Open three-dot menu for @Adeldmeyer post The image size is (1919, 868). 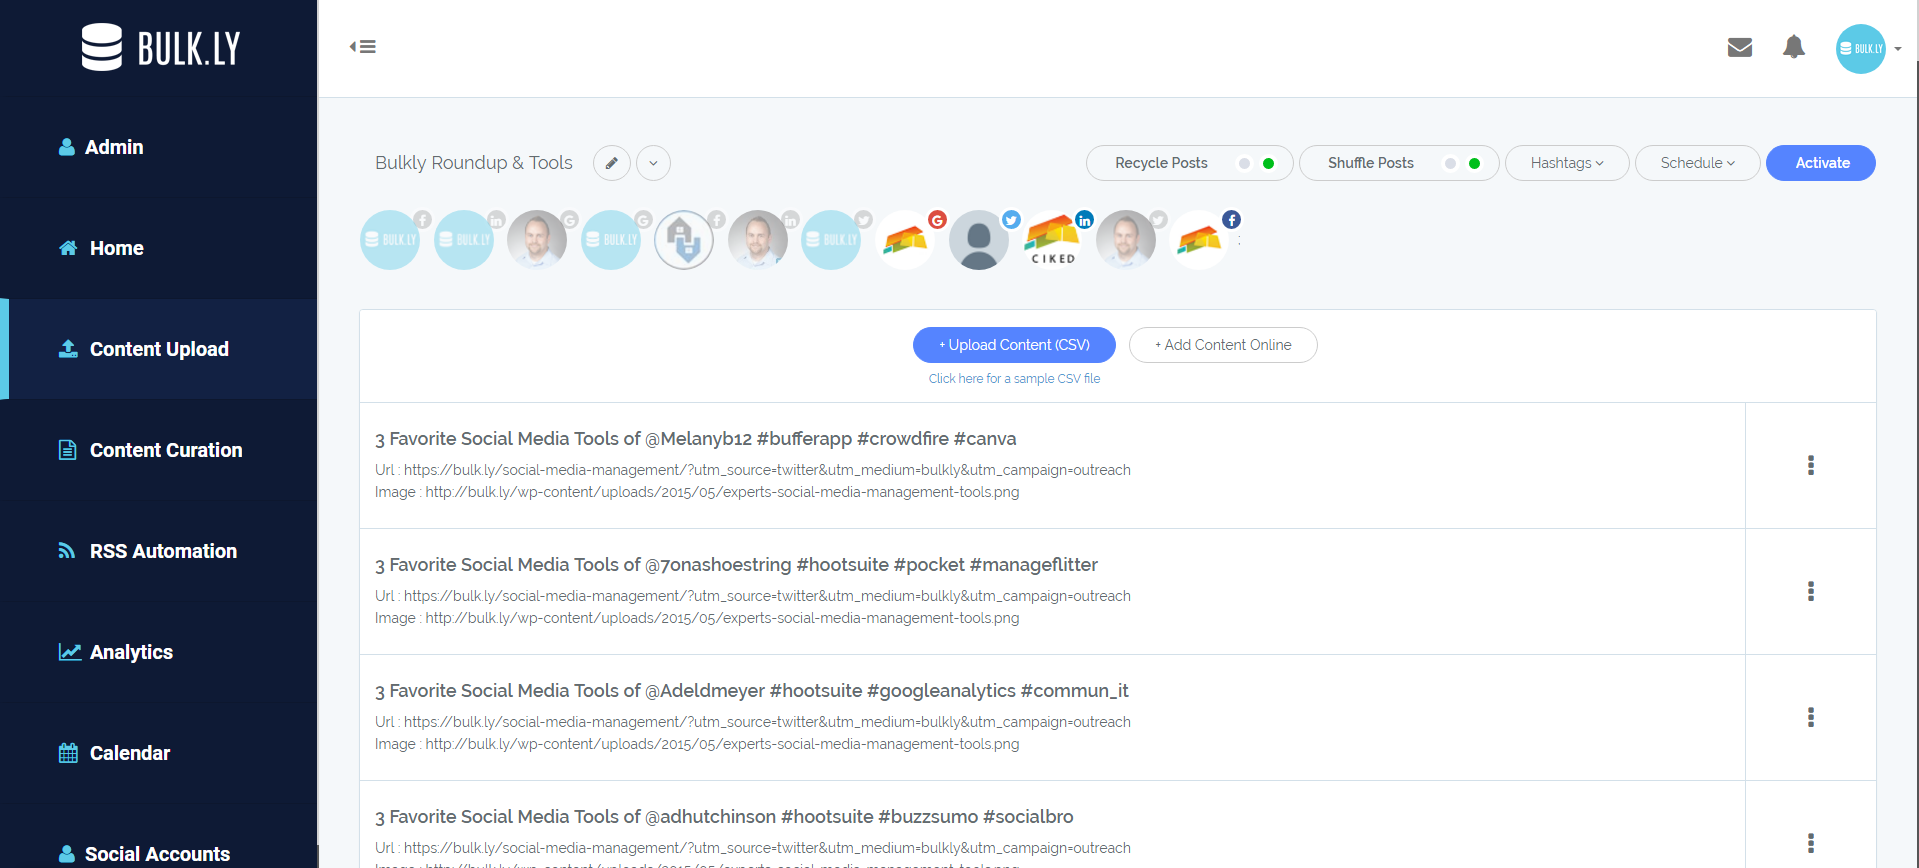(1810, 717)
